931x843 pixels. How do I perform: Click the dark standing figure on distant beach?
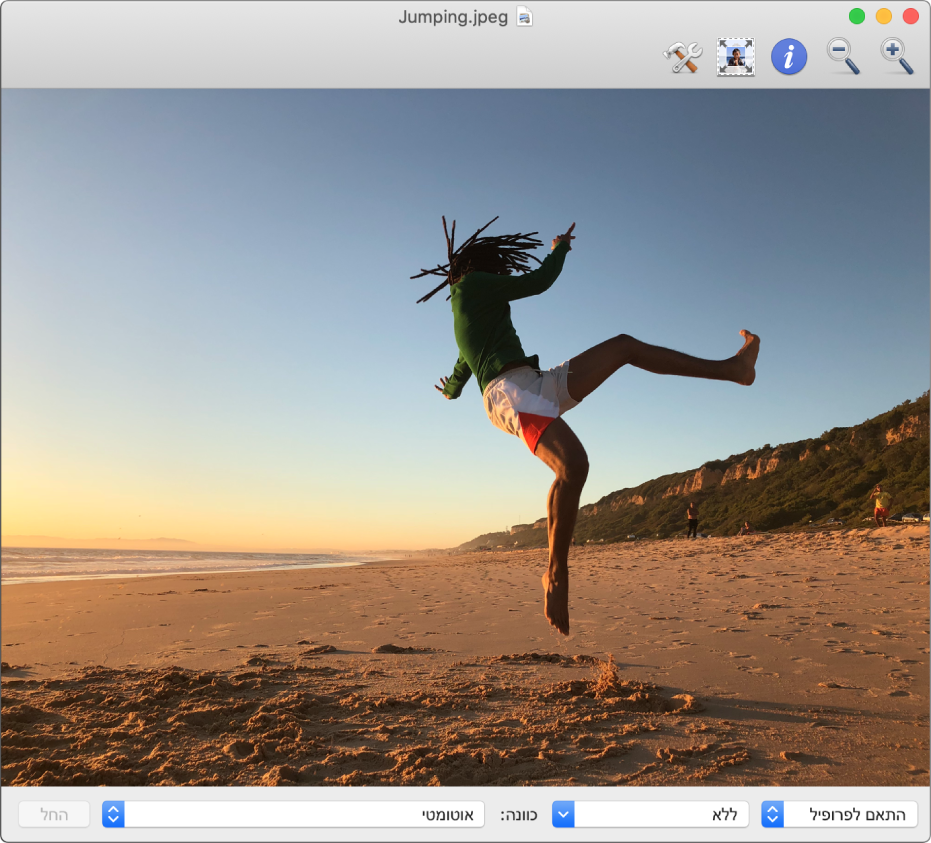(x=692, y=519)
